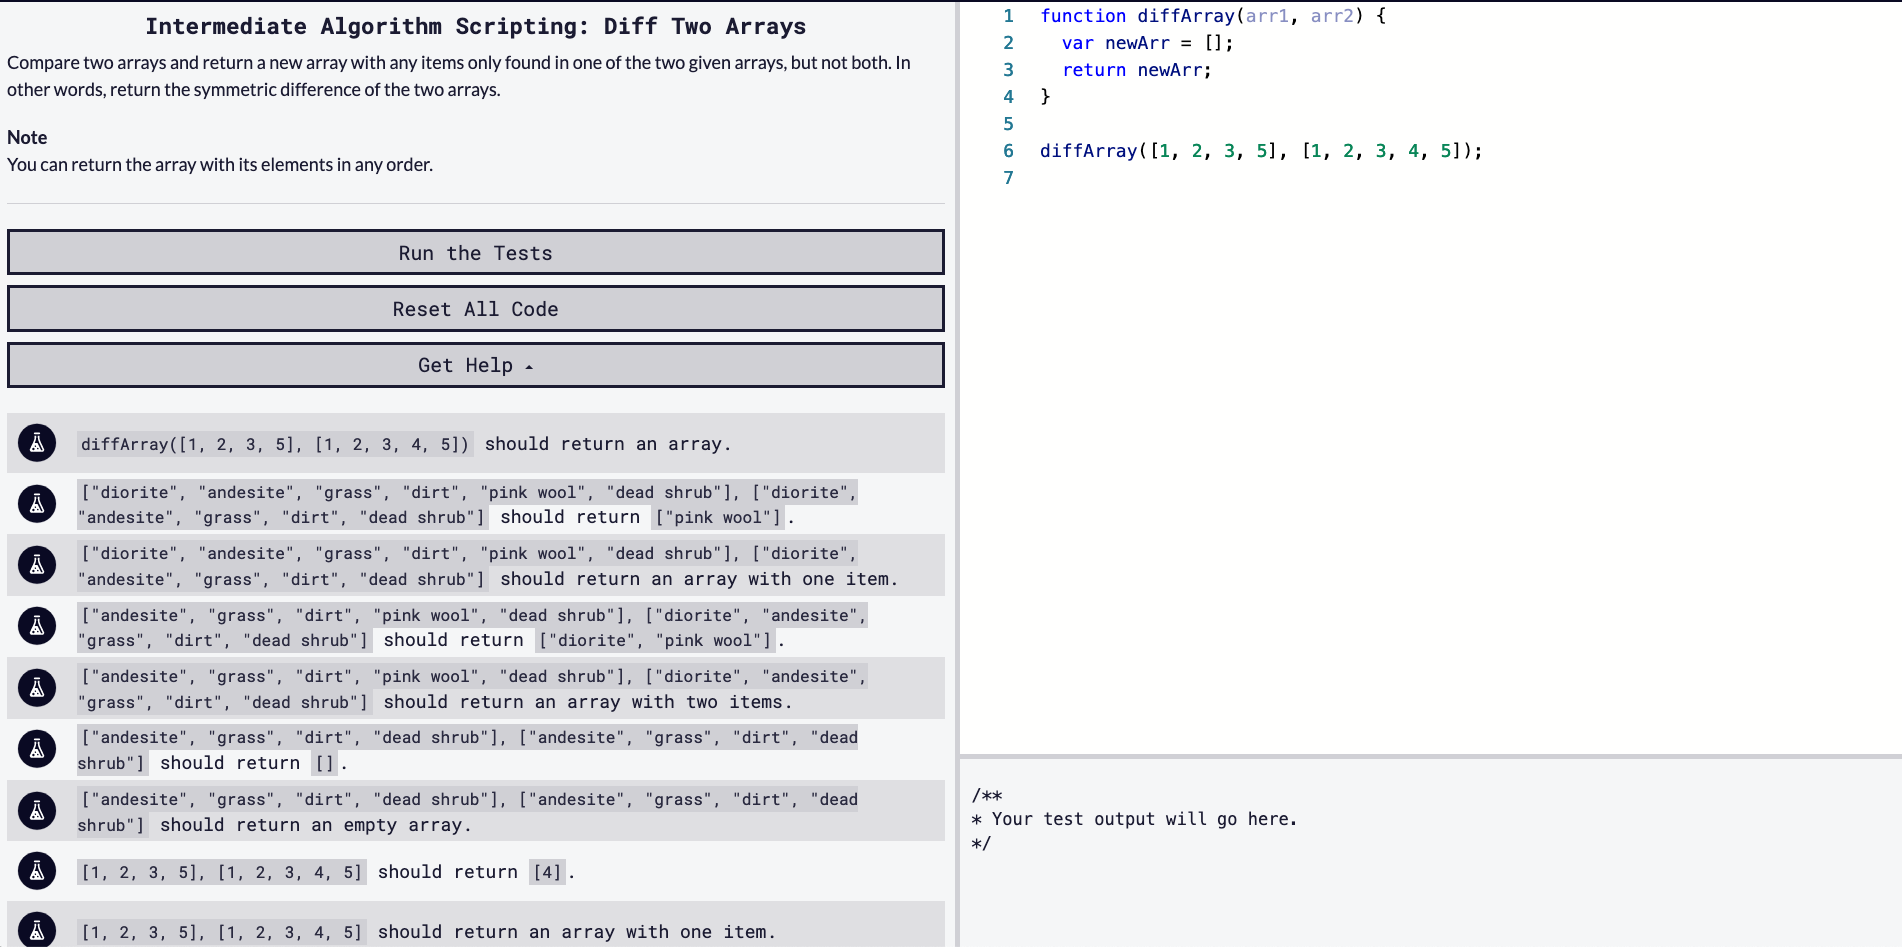
Task: Click 'should return an empty array' text
Action: tap(316, 825)
